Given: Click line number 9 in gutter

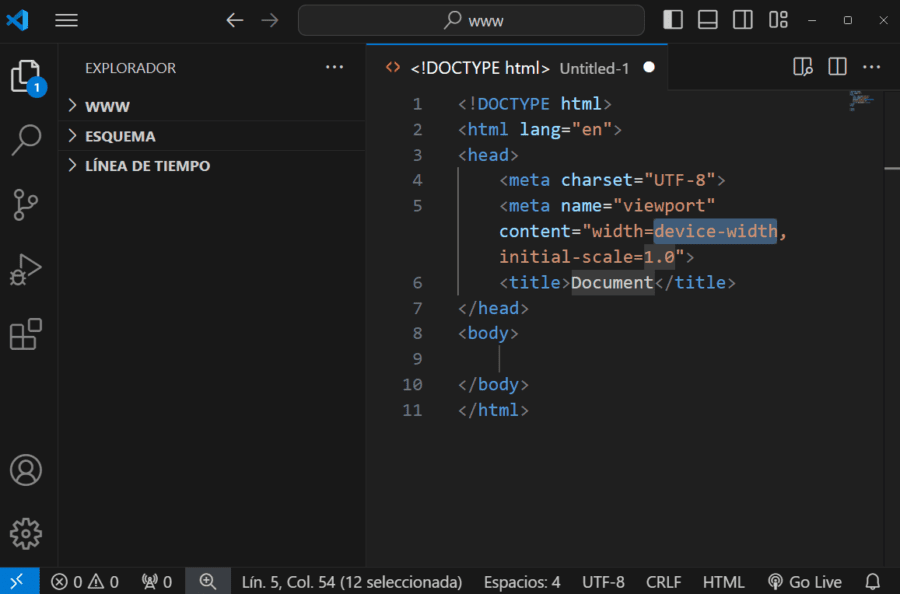Looking at the screenshot, I should [417, 359].
